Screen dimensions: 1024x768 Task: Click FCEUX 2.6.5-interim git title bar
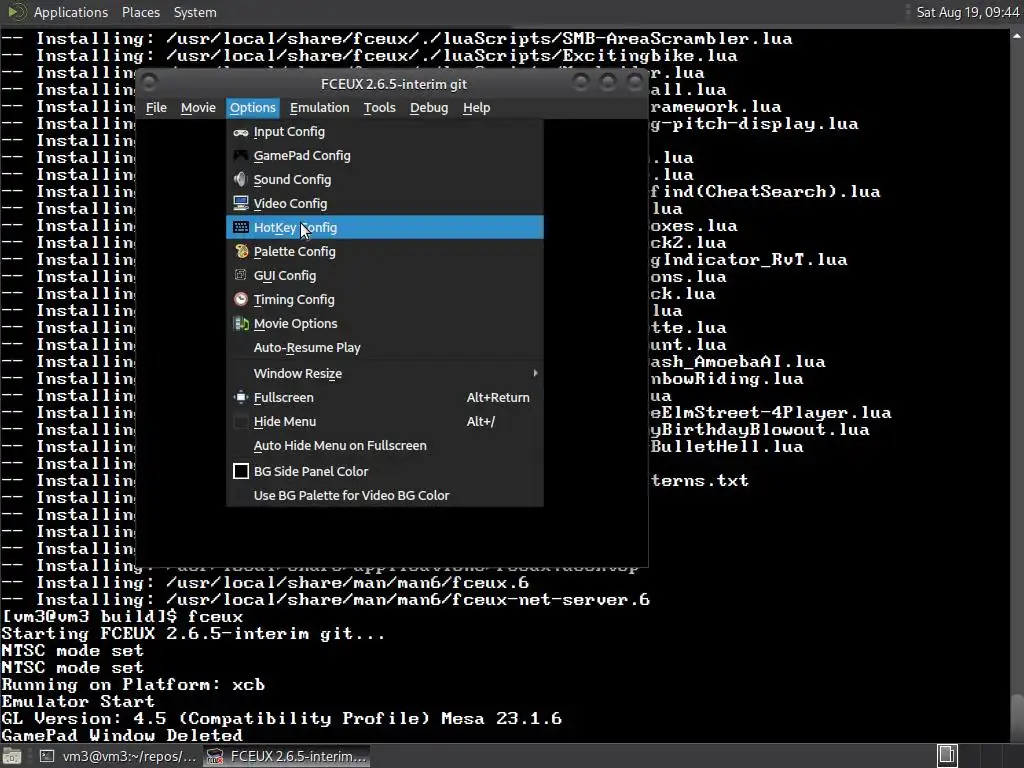pos(394,84)
